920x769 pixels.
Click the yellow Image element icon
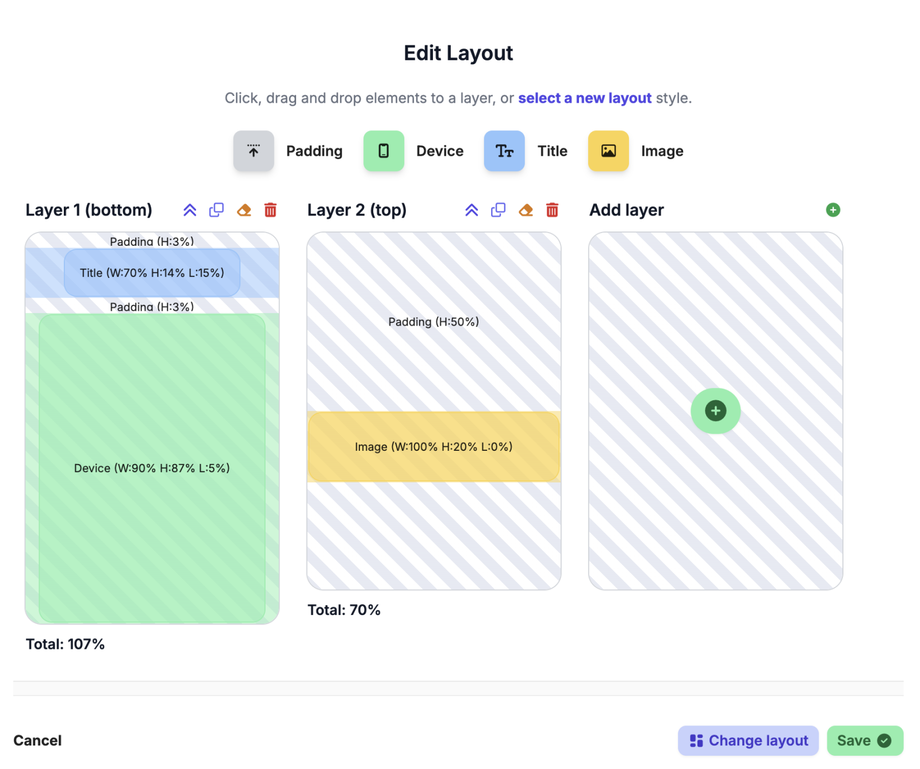(608, 151)
